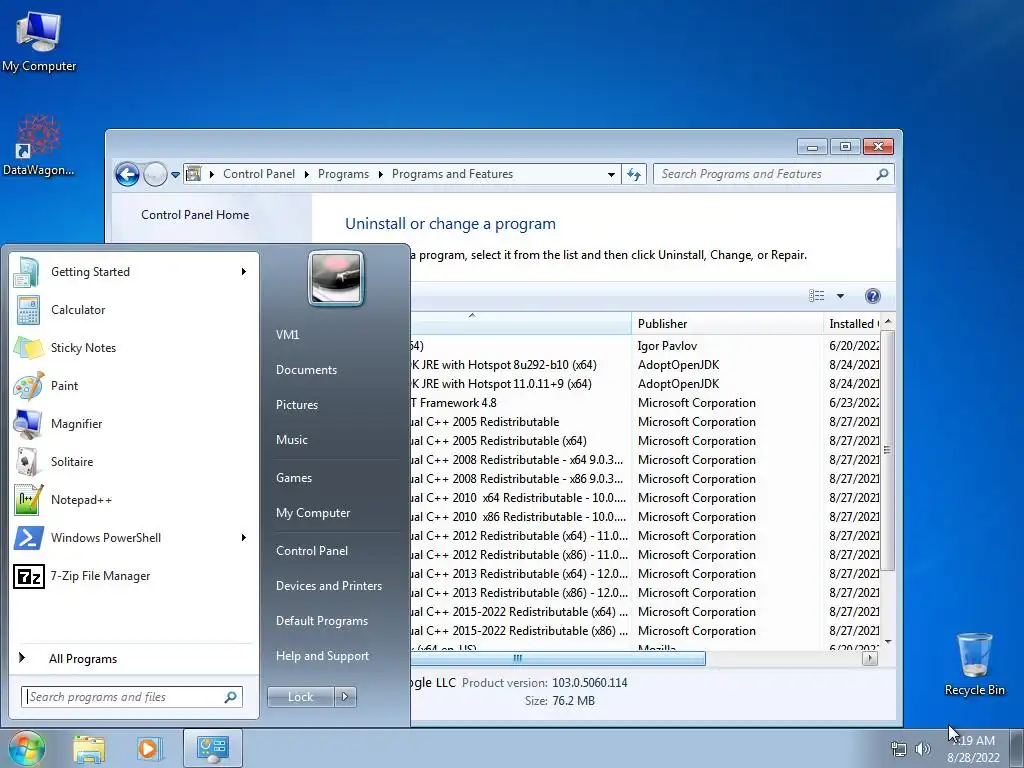
Task: Click the scroll right arrow of horizontal scrollbar
Action: click(869, 658)
